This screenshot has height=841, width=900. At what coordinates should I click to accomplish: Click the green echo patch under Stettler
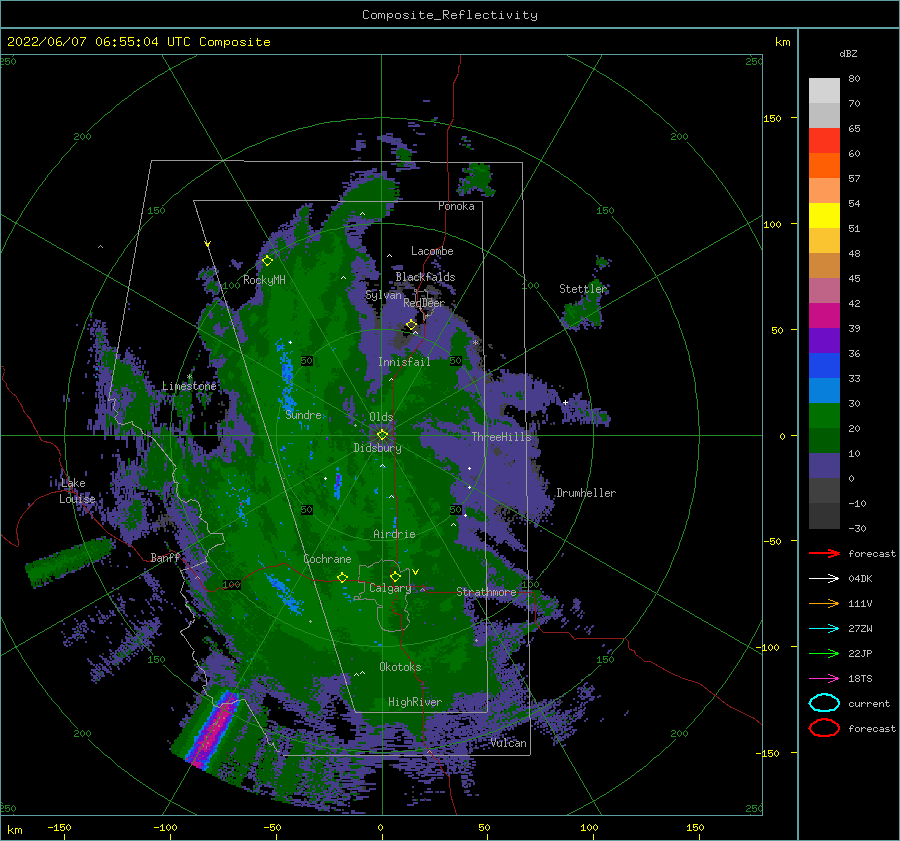click(583, 313)
